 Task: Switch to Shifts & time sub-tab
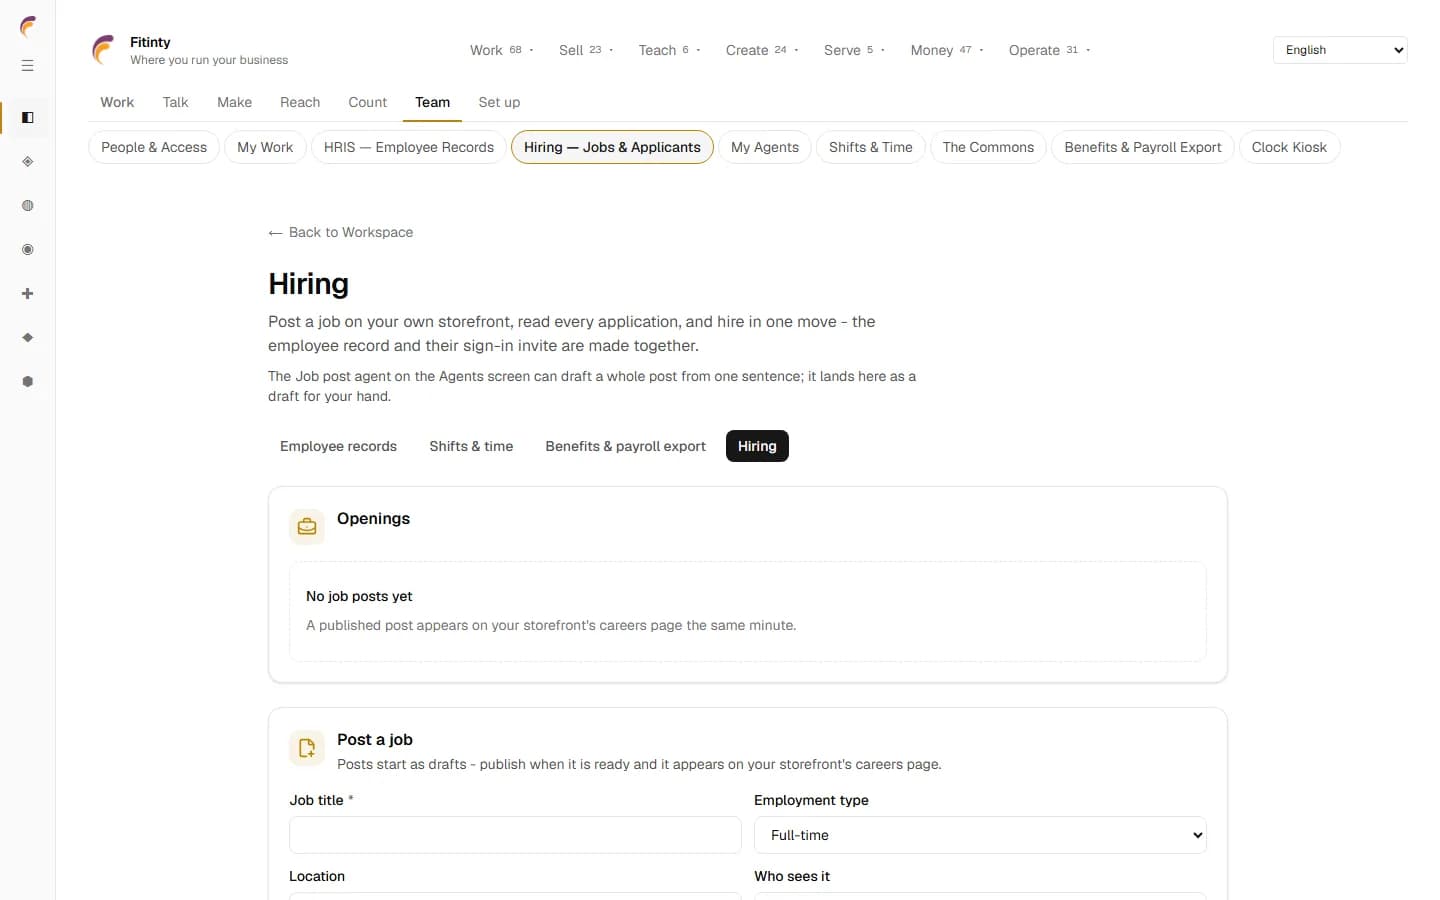pyautogui.click(x=471, y=446)
